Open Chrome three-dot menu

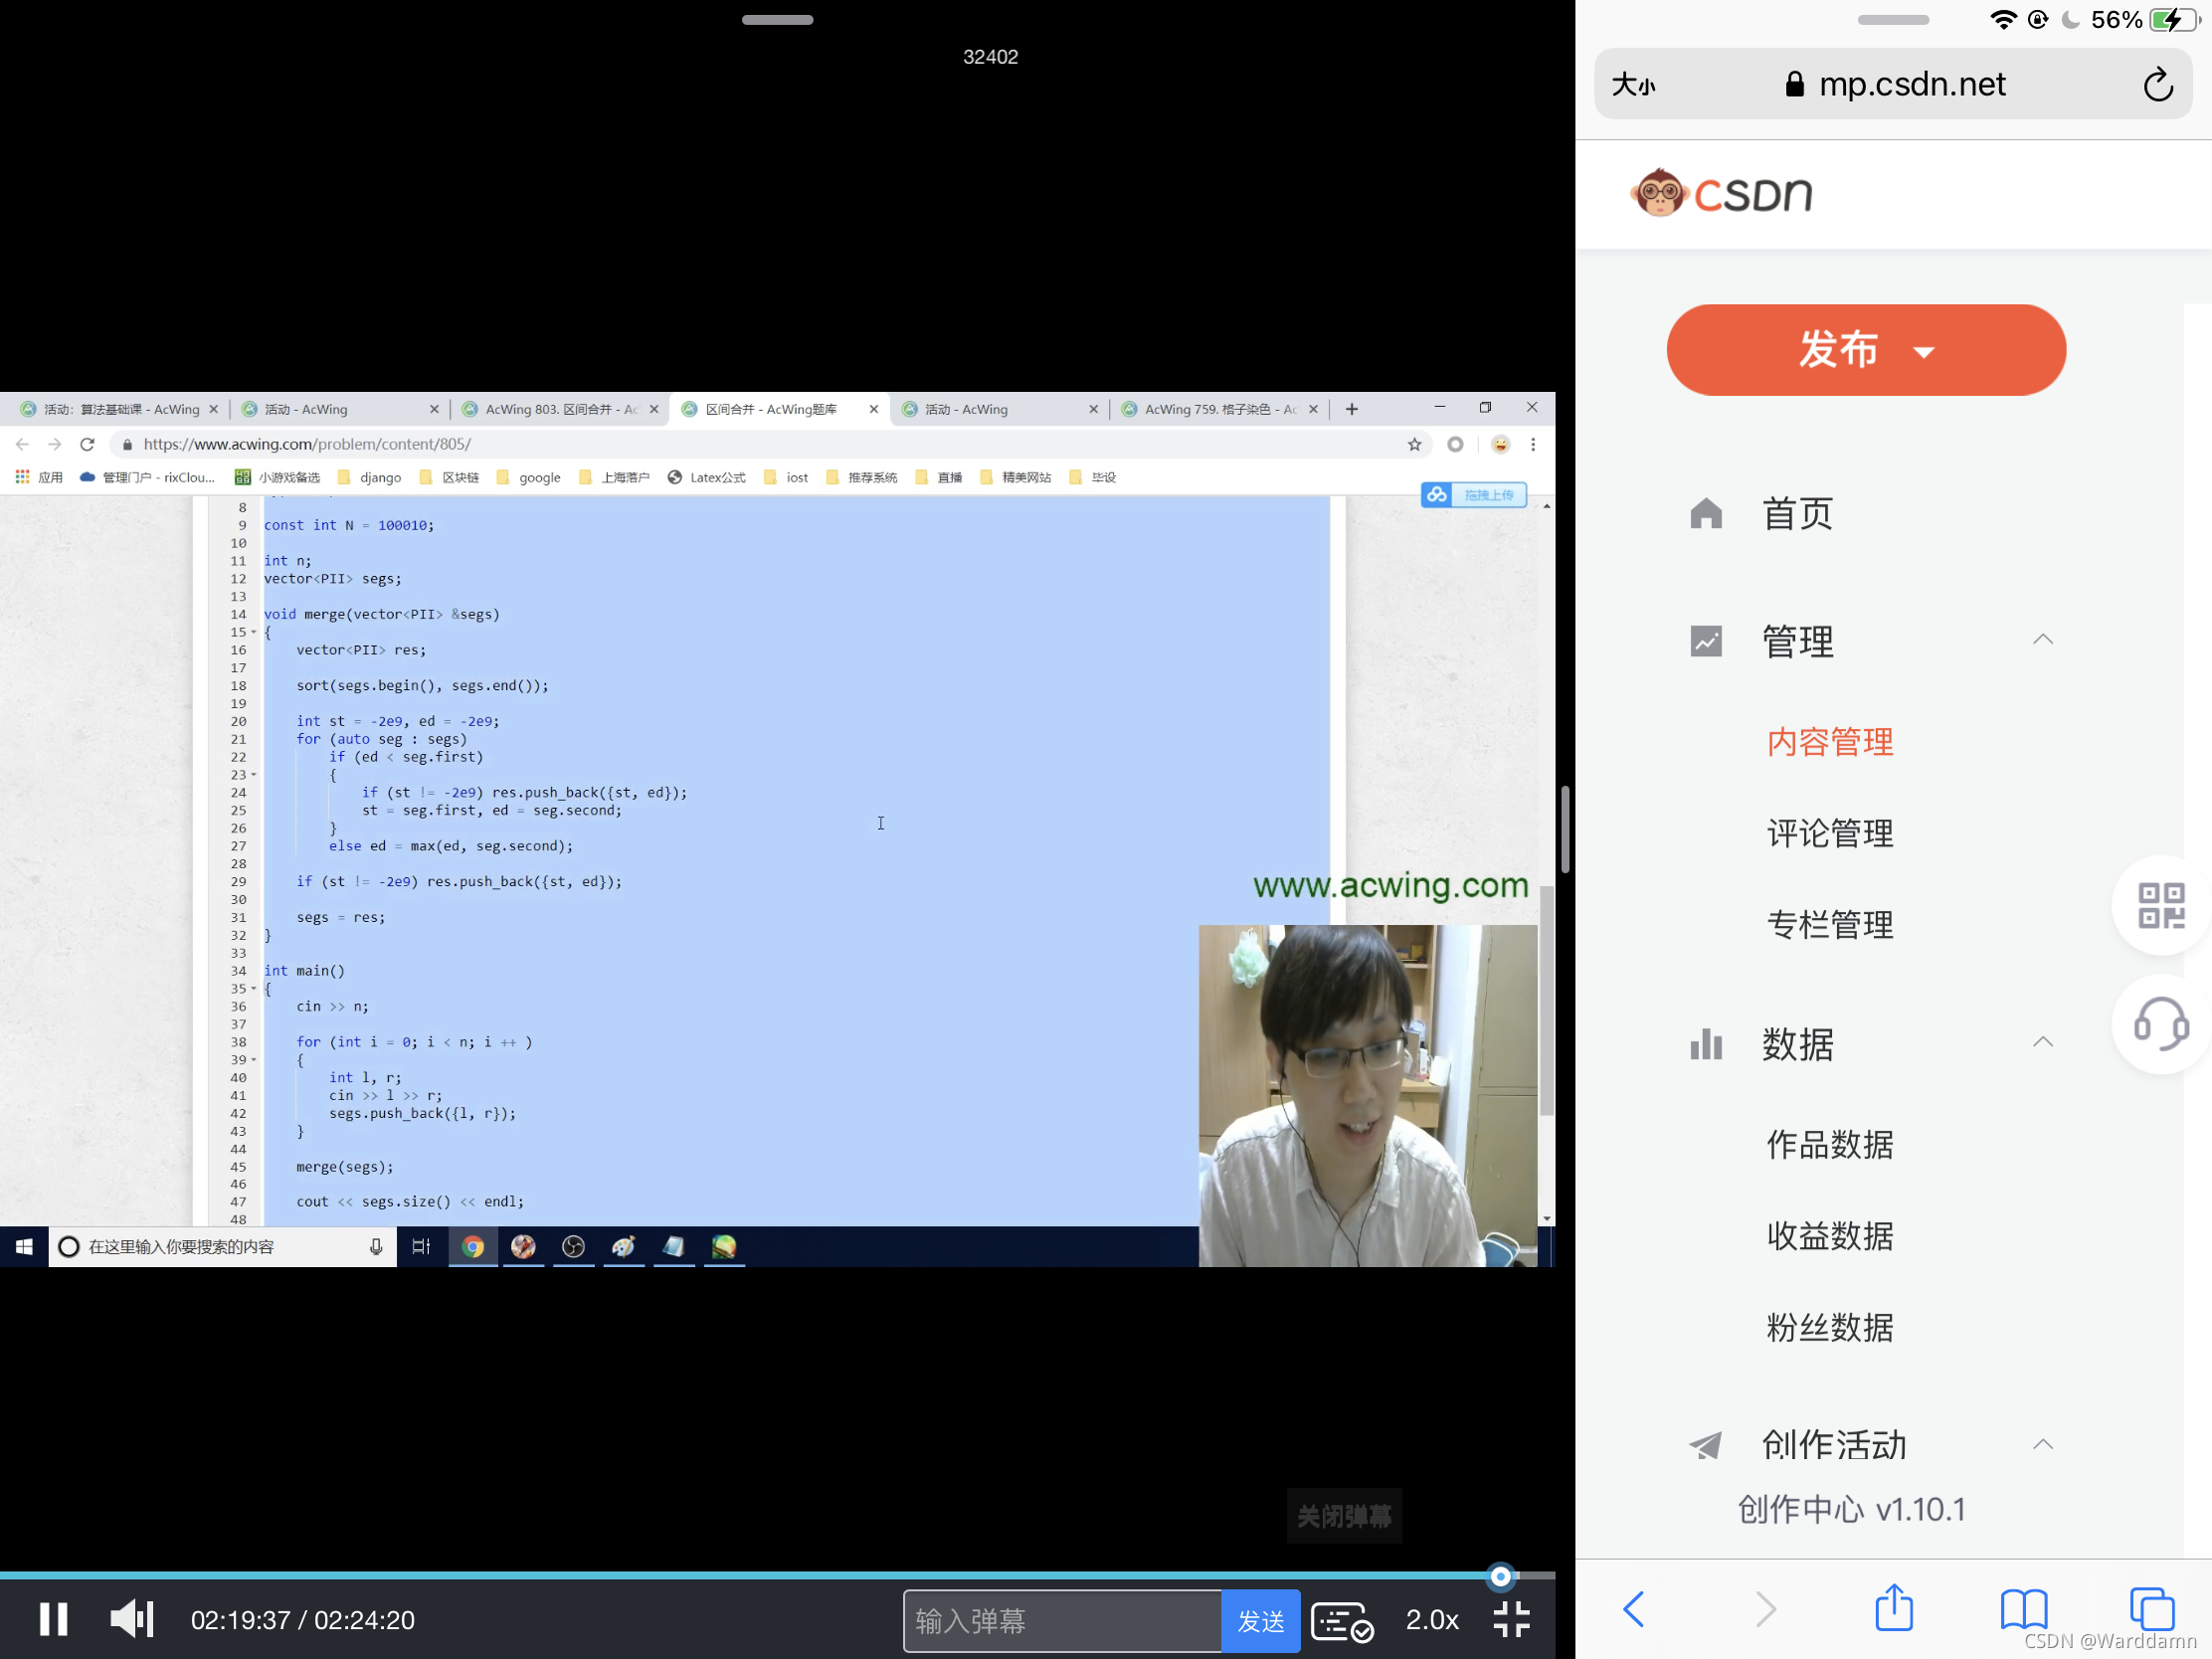click(x=1532, y=444)
